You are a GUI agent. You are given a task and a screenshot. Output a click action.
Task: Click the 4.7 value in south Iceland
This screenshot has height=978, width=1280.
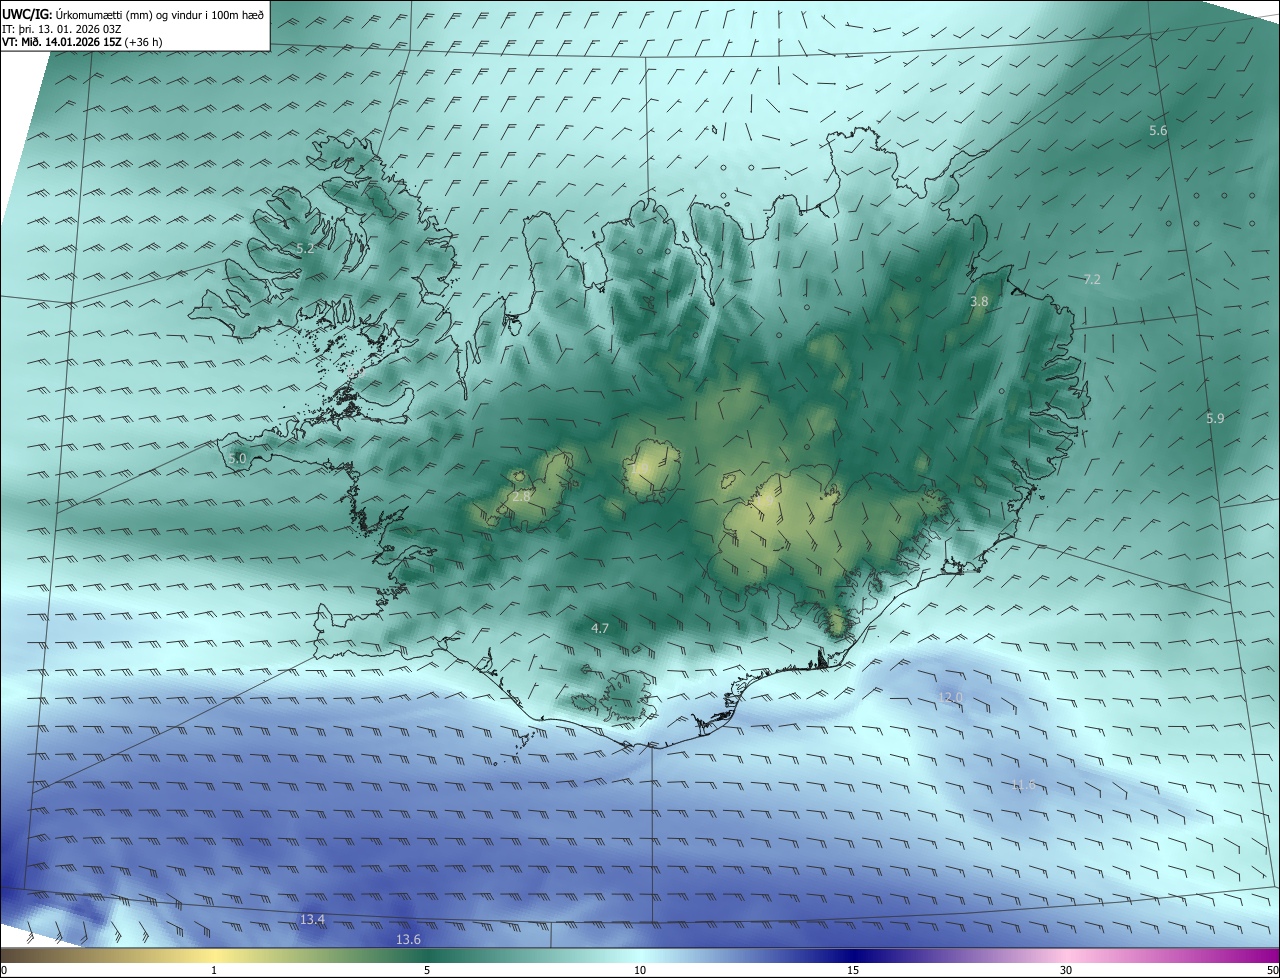(x=600, y=628)
